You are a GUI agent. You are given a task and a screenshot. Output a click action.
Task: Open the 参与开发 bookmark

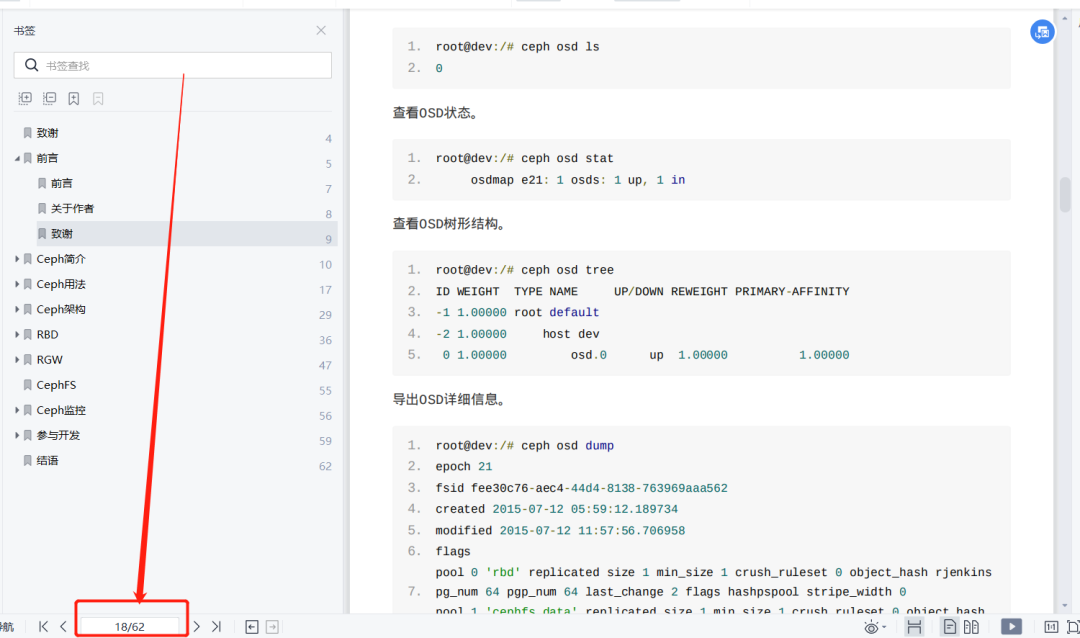tap(58, 435)
